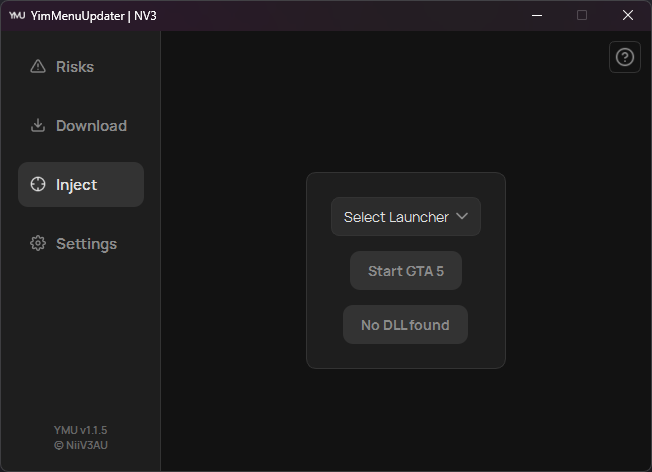
Task: Click the No DLL found button
Action: click(x=405, y=325)
